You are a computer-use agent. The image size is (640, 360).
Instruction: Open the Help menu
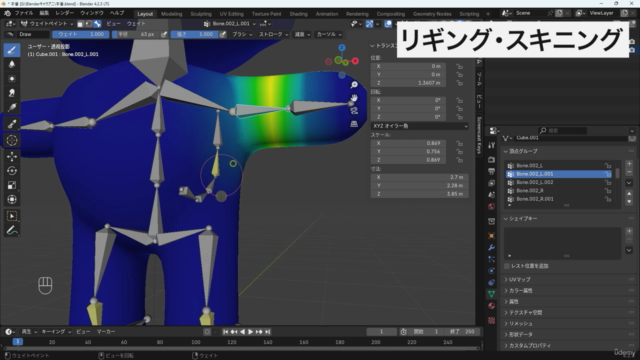point(117,13)
